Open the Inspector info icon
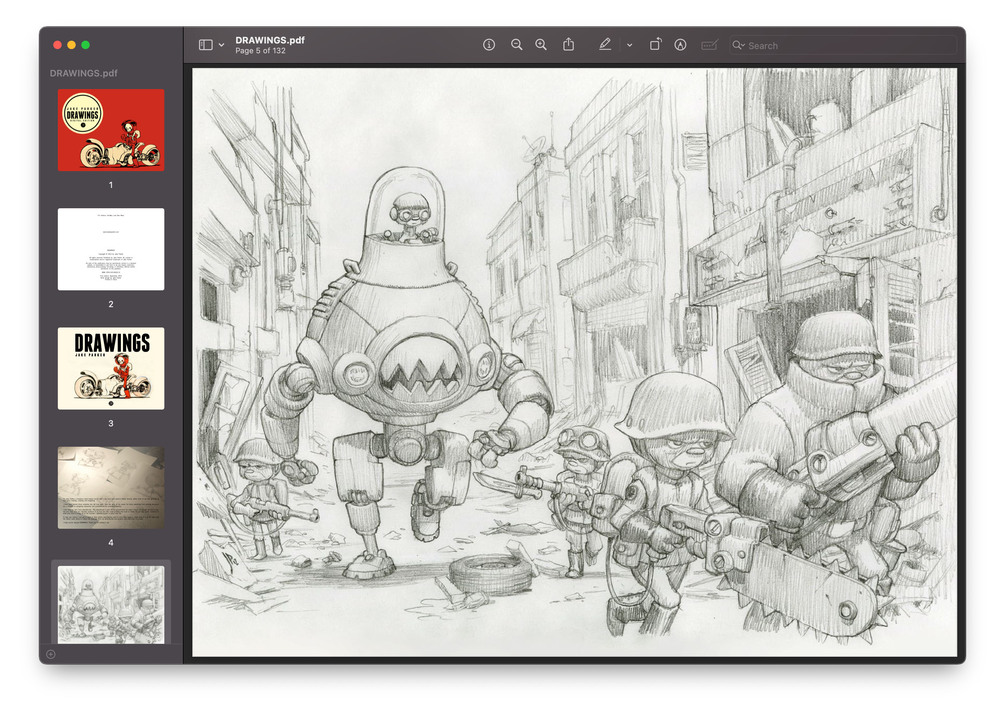The height and width of the screenshot is (716, 1005). [489, 45]
